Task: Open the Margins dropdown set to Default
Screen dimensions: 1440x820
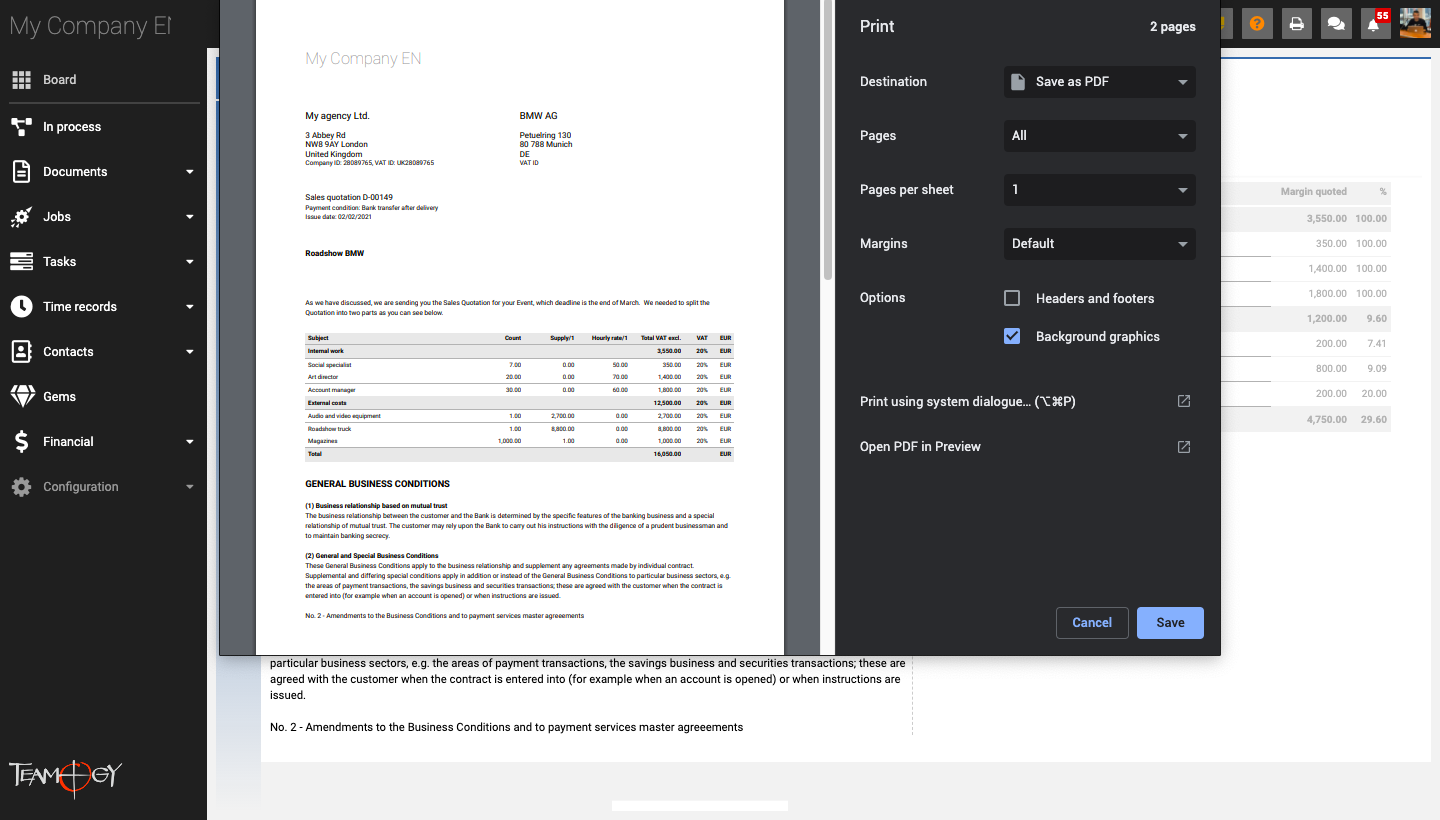Action: click(1100, 244)
